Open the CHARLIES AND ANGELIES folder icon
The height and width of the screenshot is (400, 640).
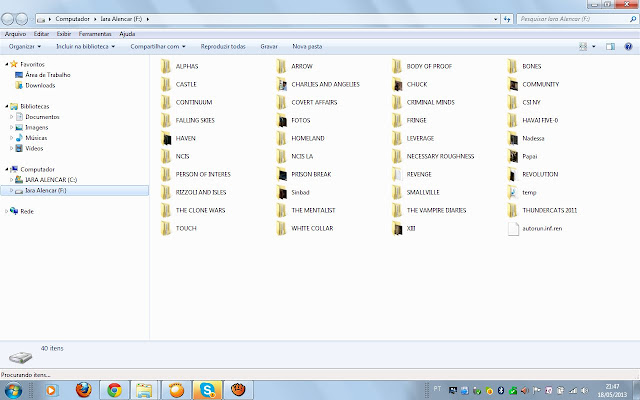coord(281,84)
